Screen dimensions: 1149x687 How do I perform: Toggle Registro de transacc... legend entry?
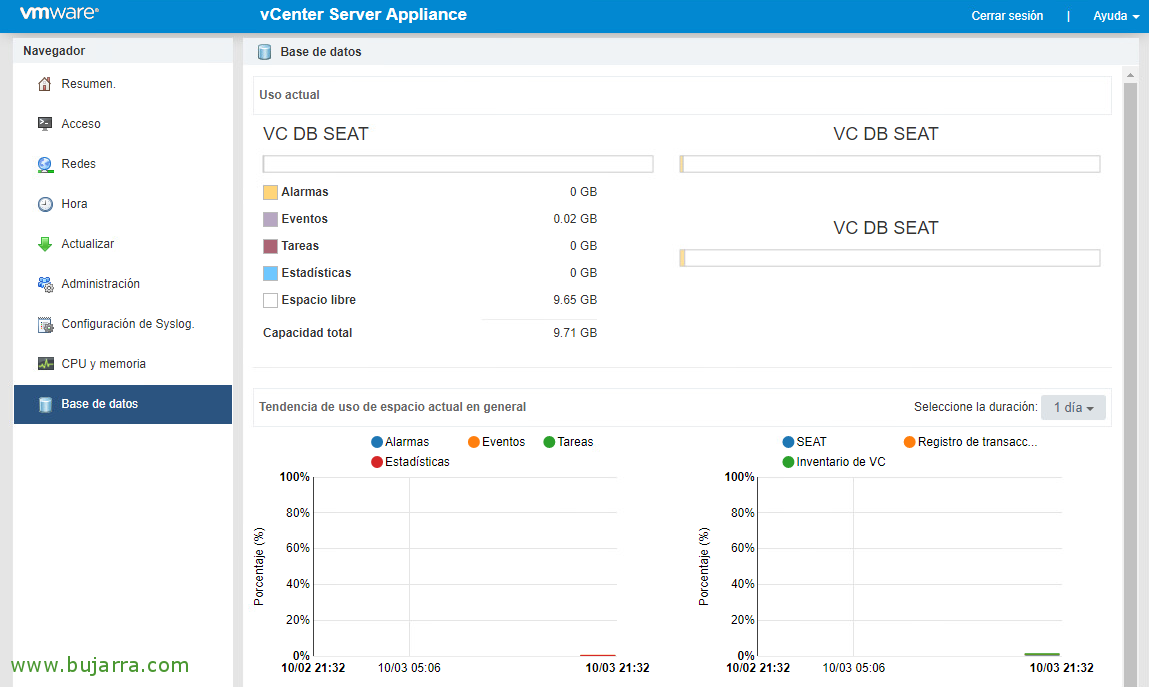(970, 442)
